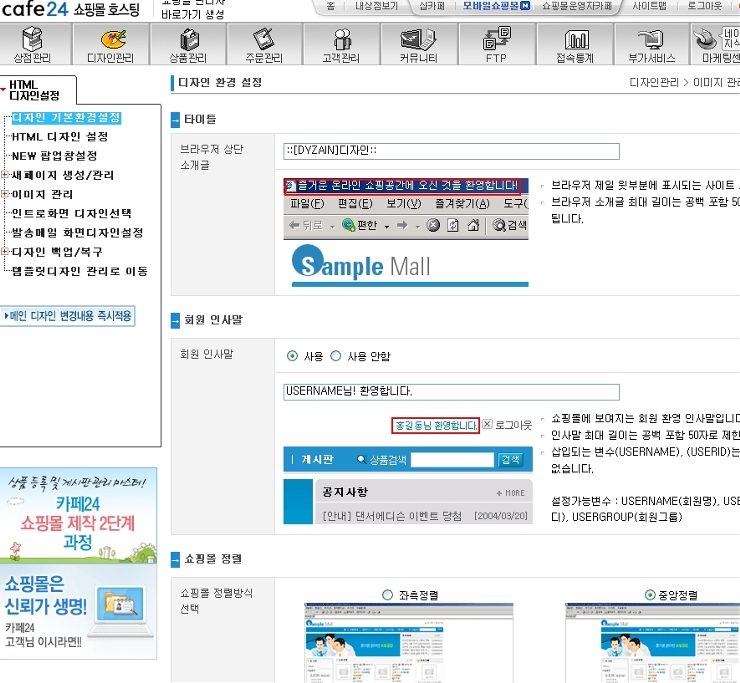Open the 부가서비스 icon
The image size is (740, 683).
coord(652,44)
